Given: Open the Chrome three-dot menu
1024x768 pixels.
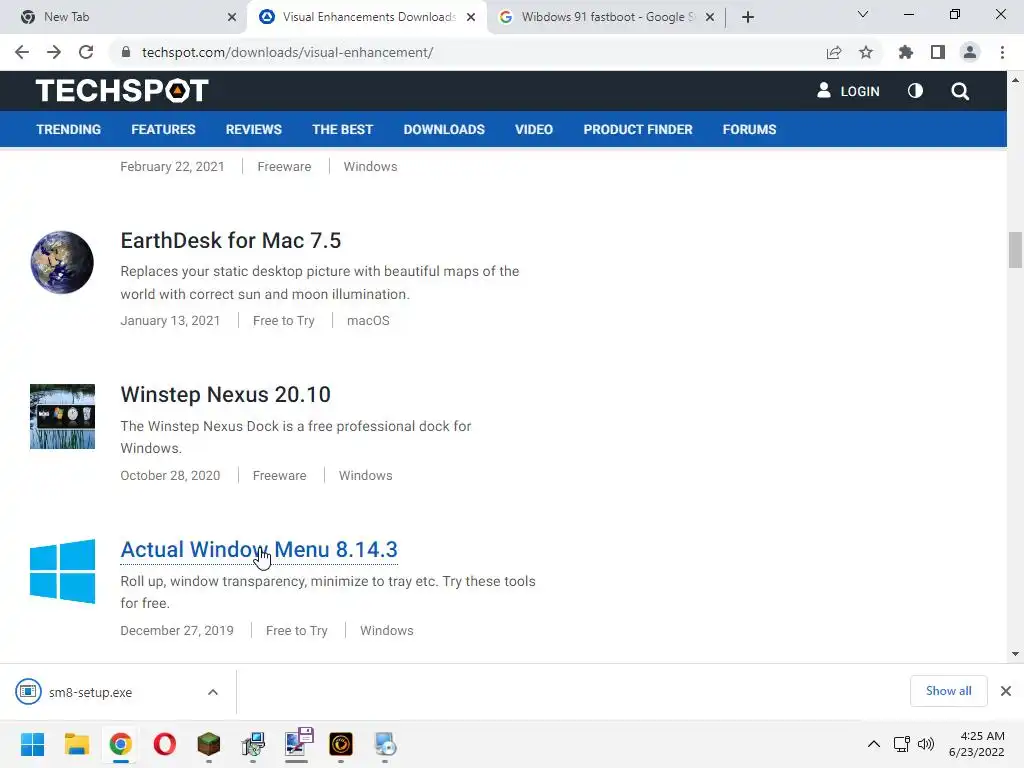Looking at the screenshot, I should click(x=1002, y=52).
